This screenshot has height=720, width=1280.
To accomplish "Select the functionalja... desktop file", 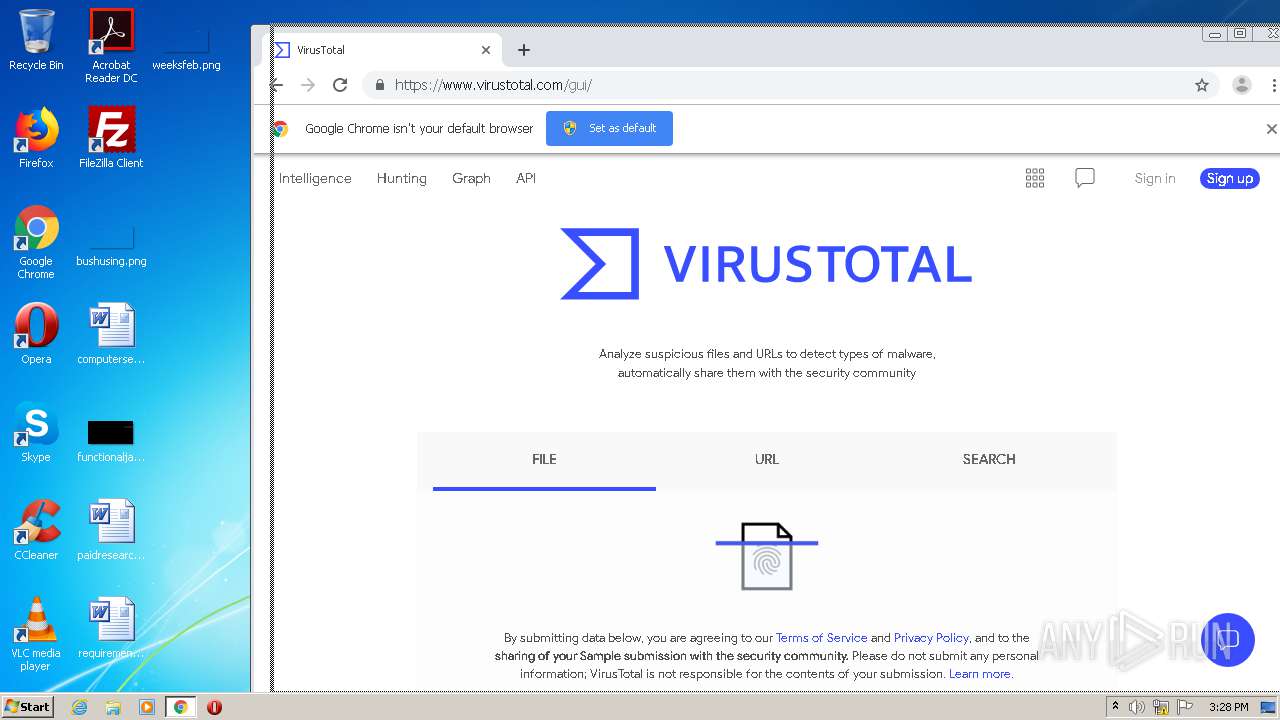I will click(111, 440).
